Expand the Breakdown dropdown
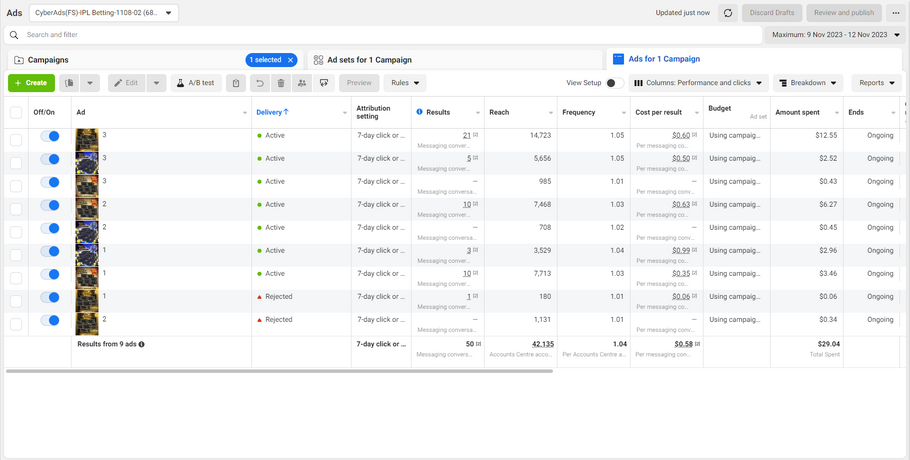This screenshot has width=910, height=460. point(808,83)
